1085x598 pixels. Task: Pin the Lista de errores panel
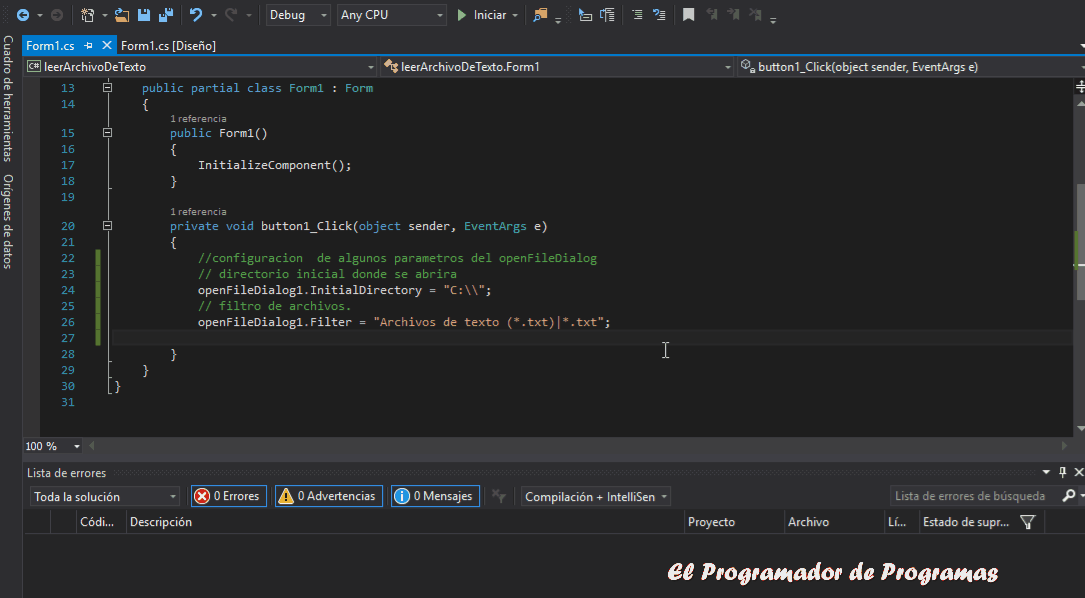[1062, 472]
